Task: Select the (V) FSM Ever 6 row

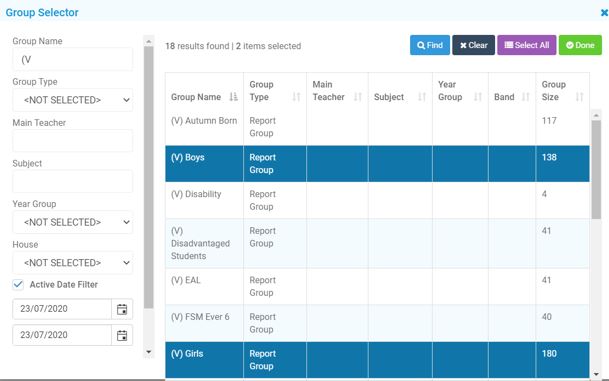Action: (377, 323)
